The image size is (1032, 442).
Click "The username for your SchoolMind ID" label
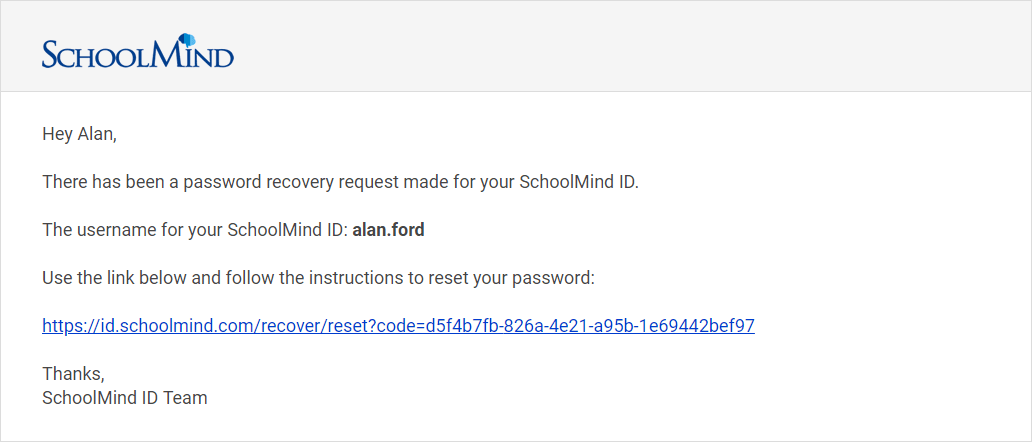[195, 230]
